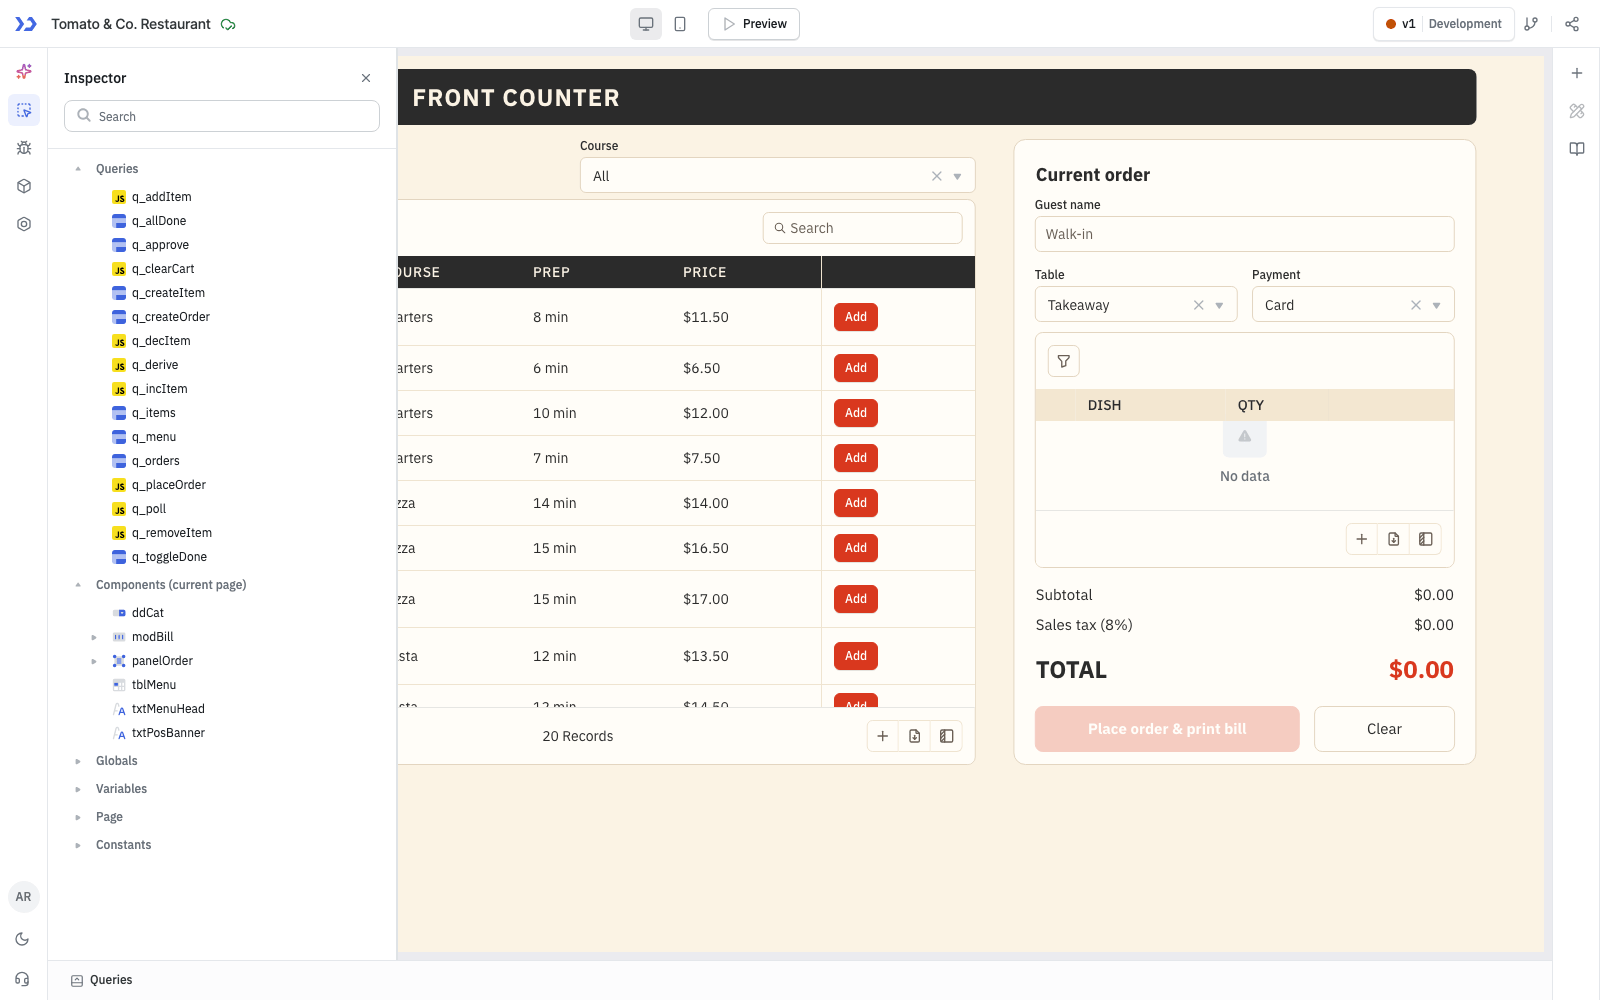Open support headset icon
The image size is (1600, 1000).
click(x=22, y=979)
